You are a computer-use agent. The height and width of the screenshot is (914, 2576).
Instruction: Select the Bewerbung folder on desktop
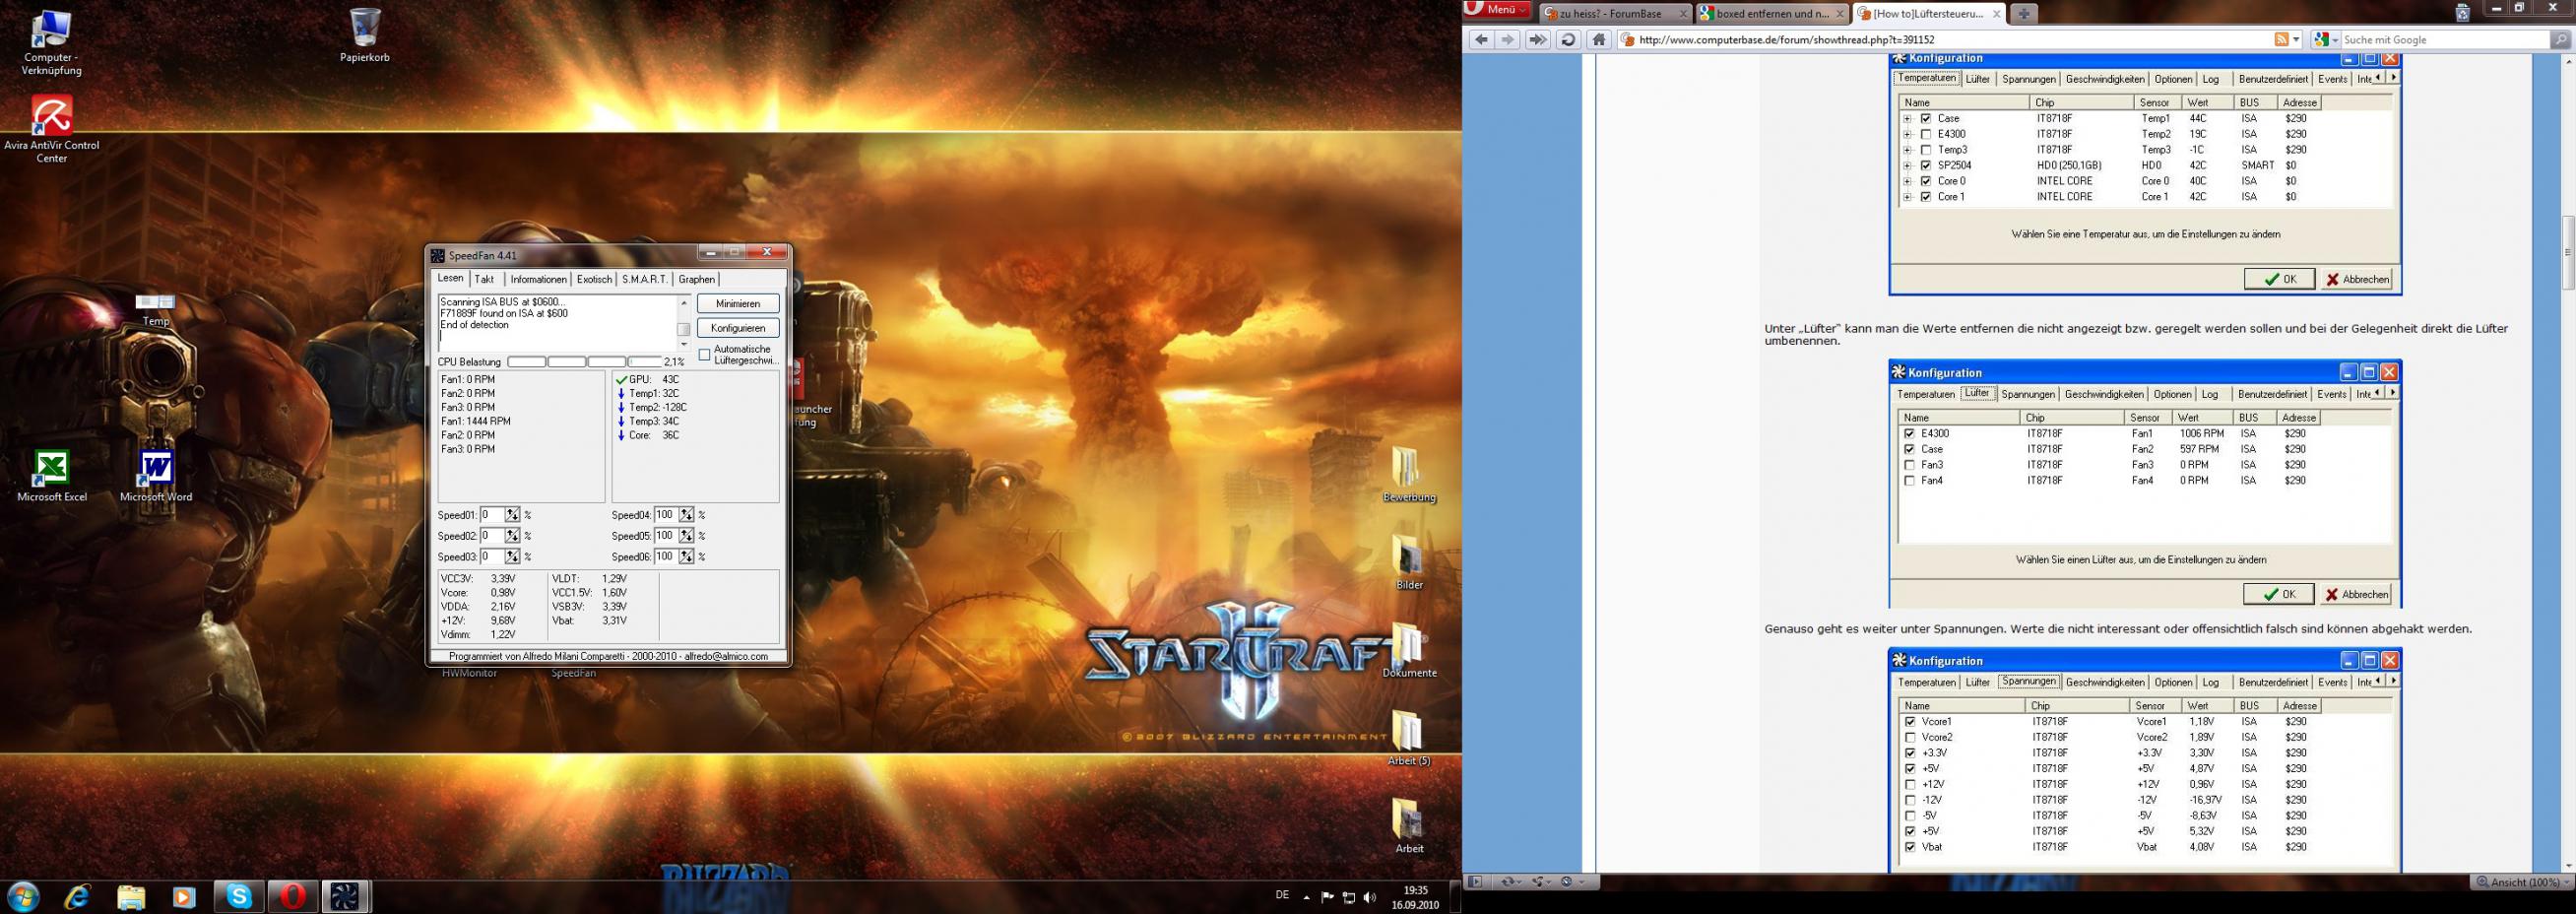tap(1409, 475)
